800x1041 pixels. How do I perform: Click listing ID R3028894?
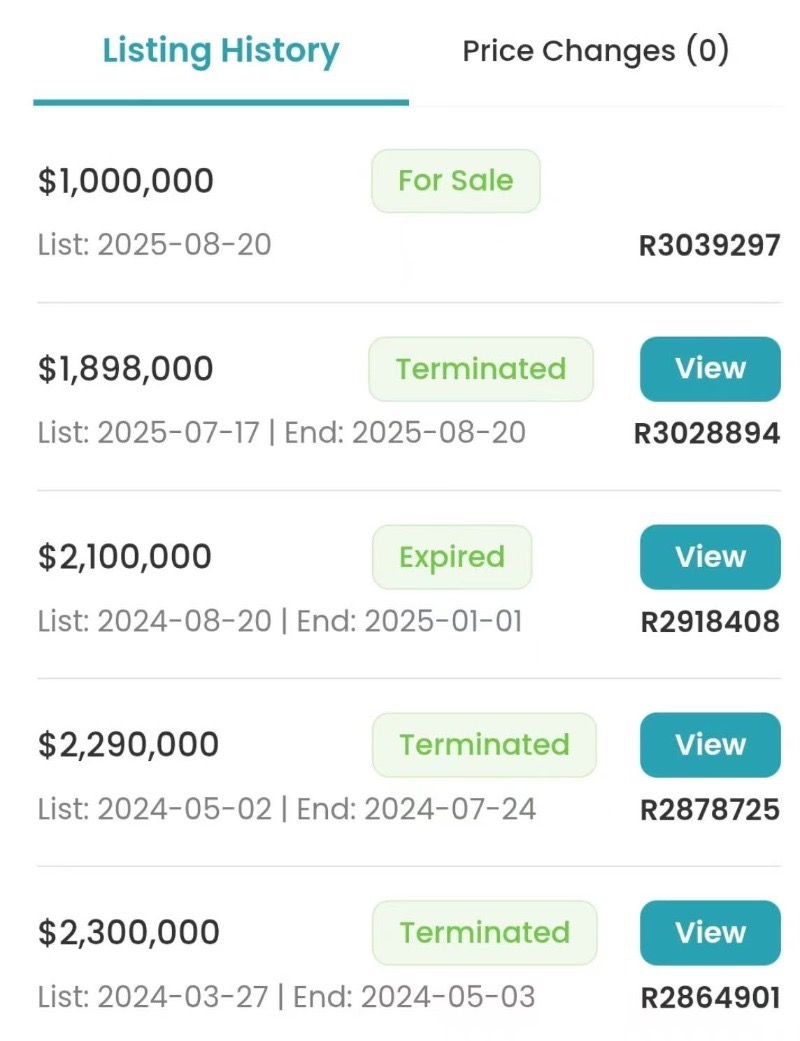coord(707,433)
